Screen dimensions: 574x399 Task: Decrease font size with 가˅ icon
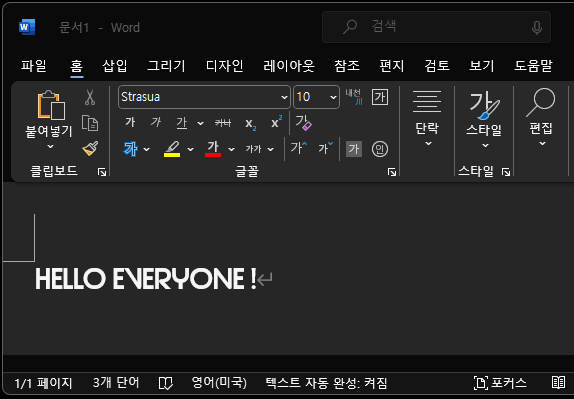coord(325,148)
